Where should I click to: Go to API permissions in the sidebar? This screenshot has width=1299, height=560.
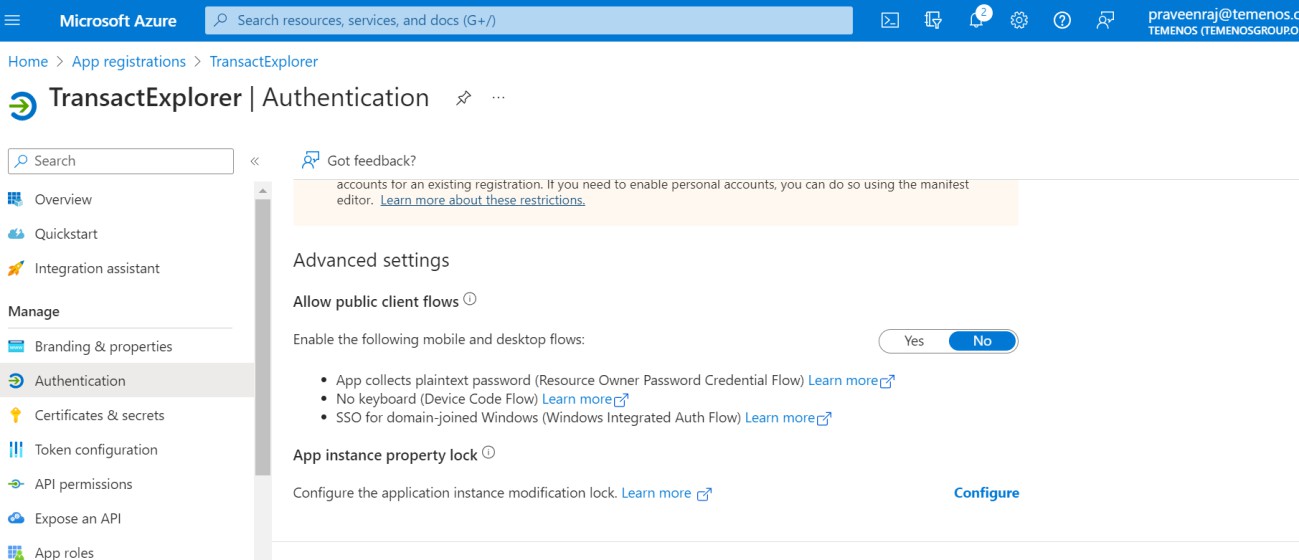83,484
